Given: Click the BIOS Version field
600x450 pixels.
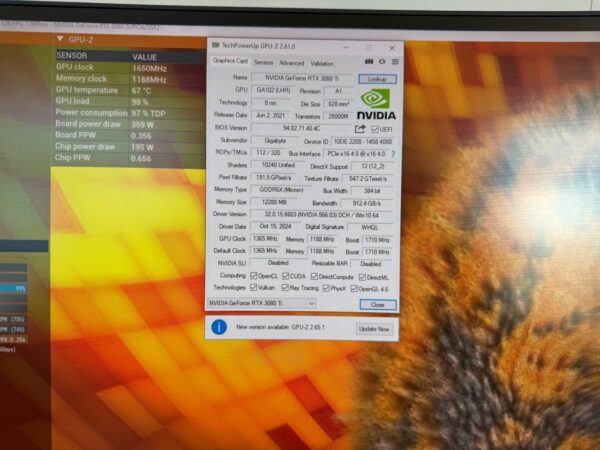Looking at the screenshot, I should click(x=302, y=128).
